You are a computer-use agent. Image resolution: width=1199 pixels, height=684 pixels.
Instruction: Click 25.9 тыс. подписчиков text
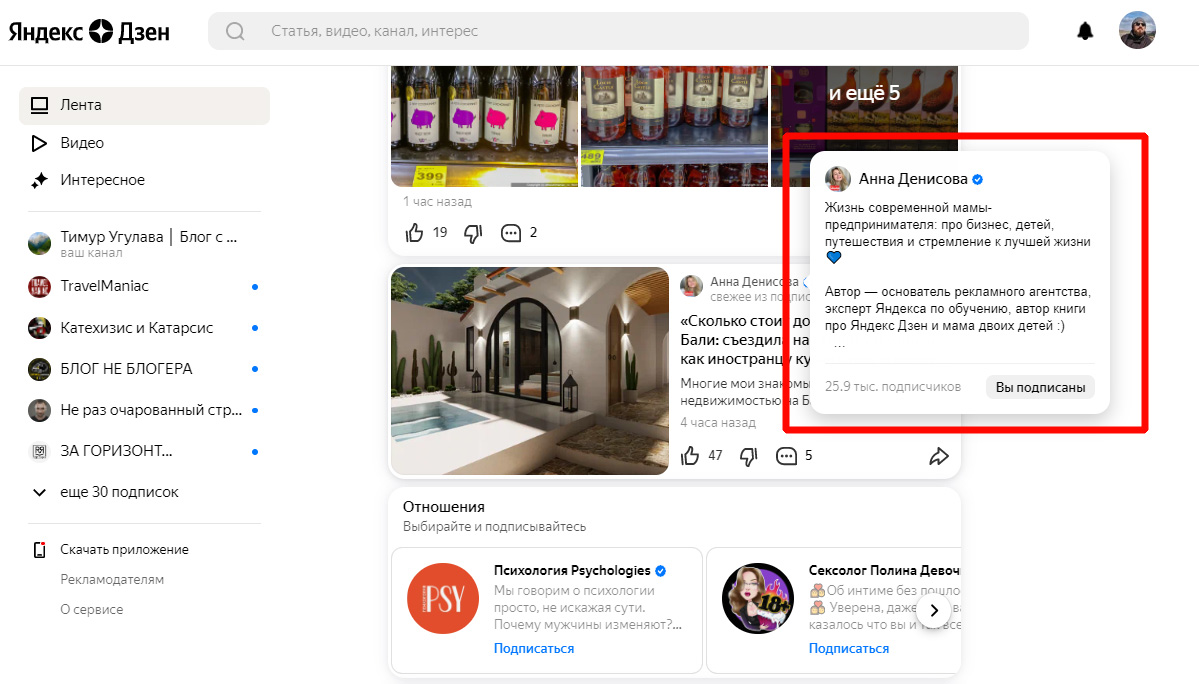(892, 387)
